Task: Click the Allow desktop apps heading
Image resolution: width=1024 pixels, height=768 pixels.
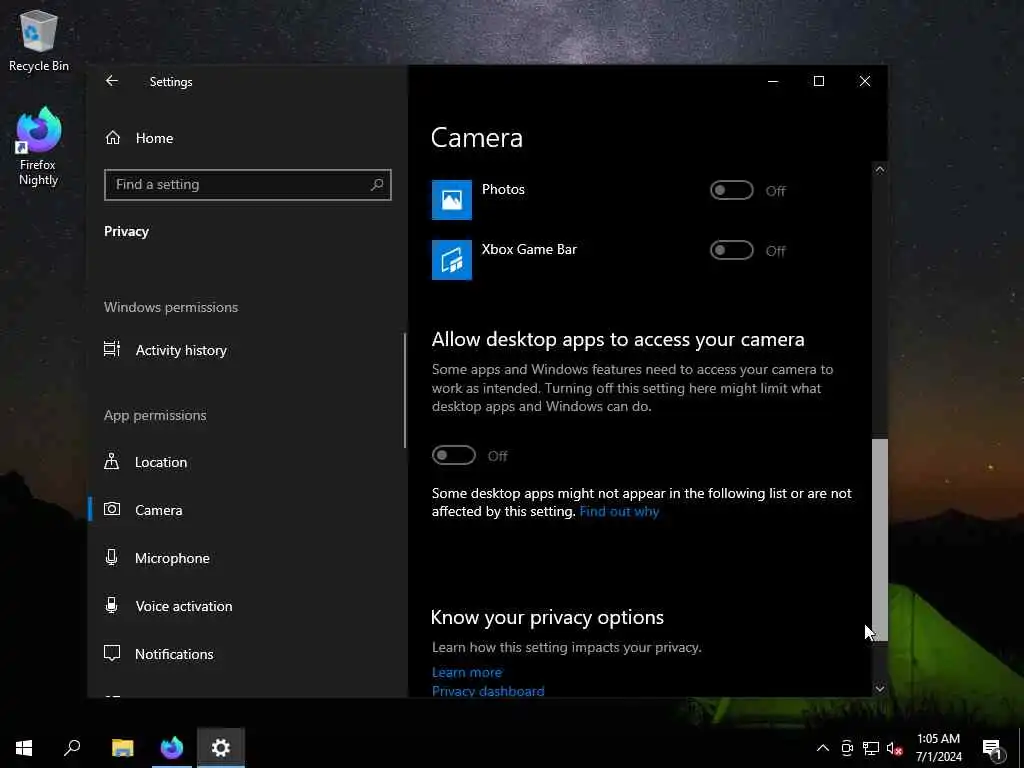Action: pos(618,340)
